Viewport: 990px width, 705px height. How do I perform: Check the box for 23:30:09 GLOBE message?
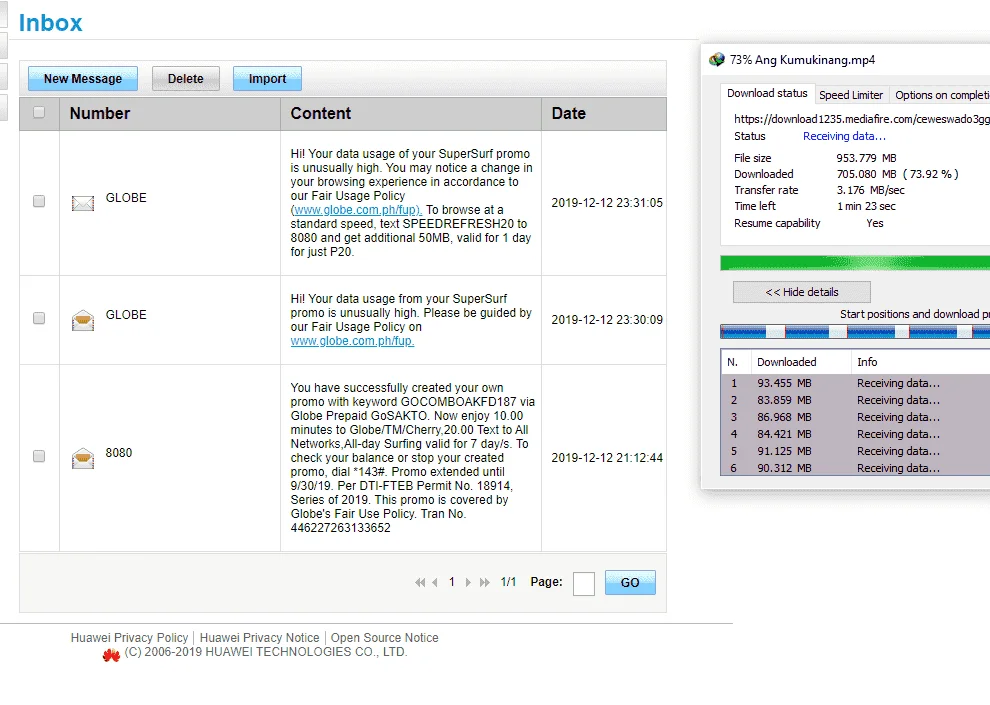39,318
